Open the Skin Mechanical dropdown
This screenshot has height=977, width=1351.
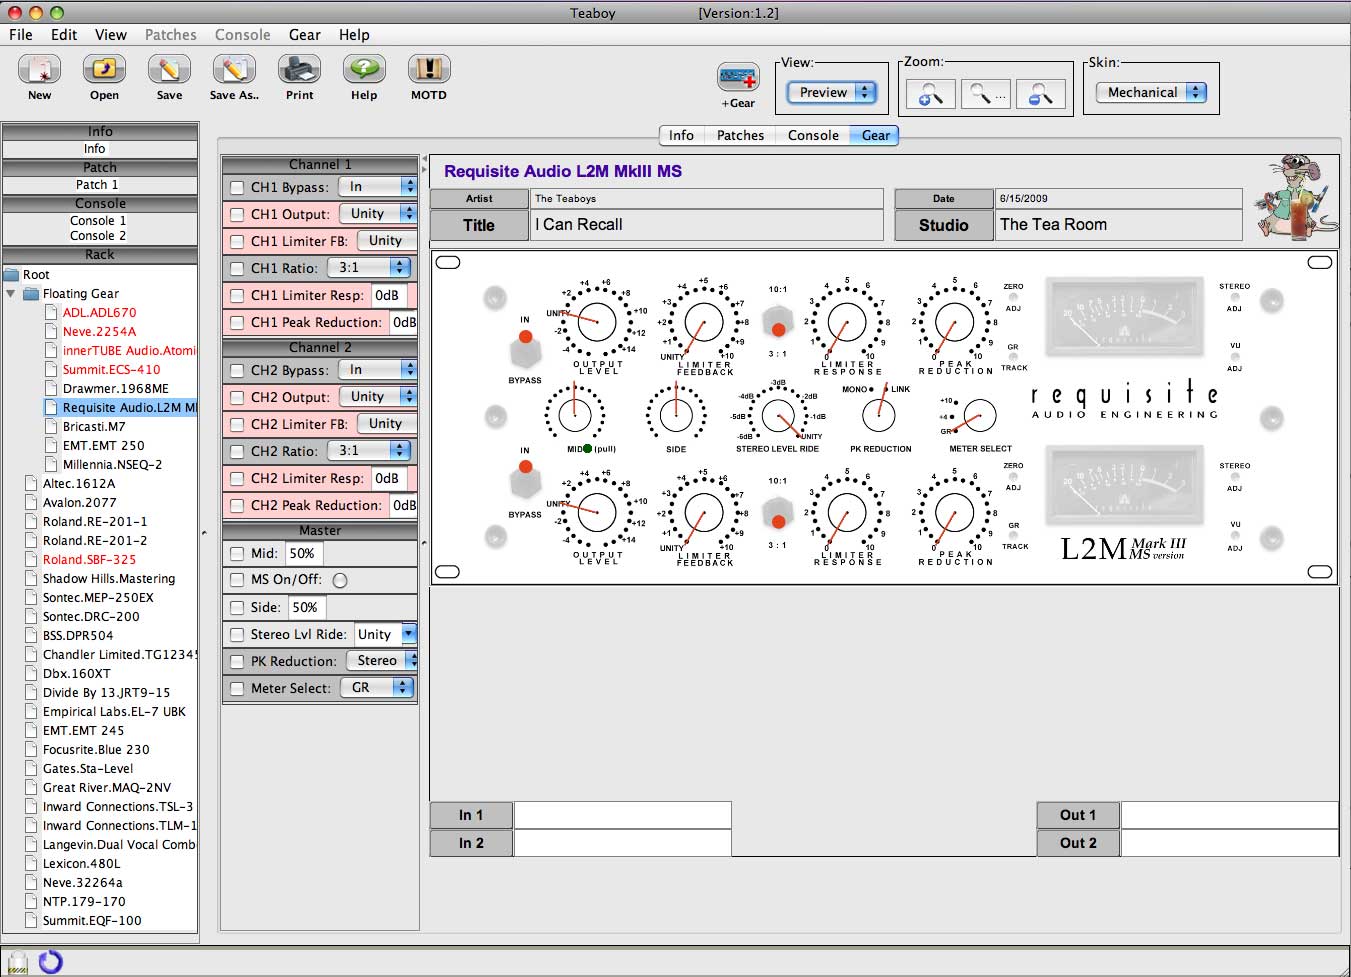pyautogui.click(x=1151, y=92)
